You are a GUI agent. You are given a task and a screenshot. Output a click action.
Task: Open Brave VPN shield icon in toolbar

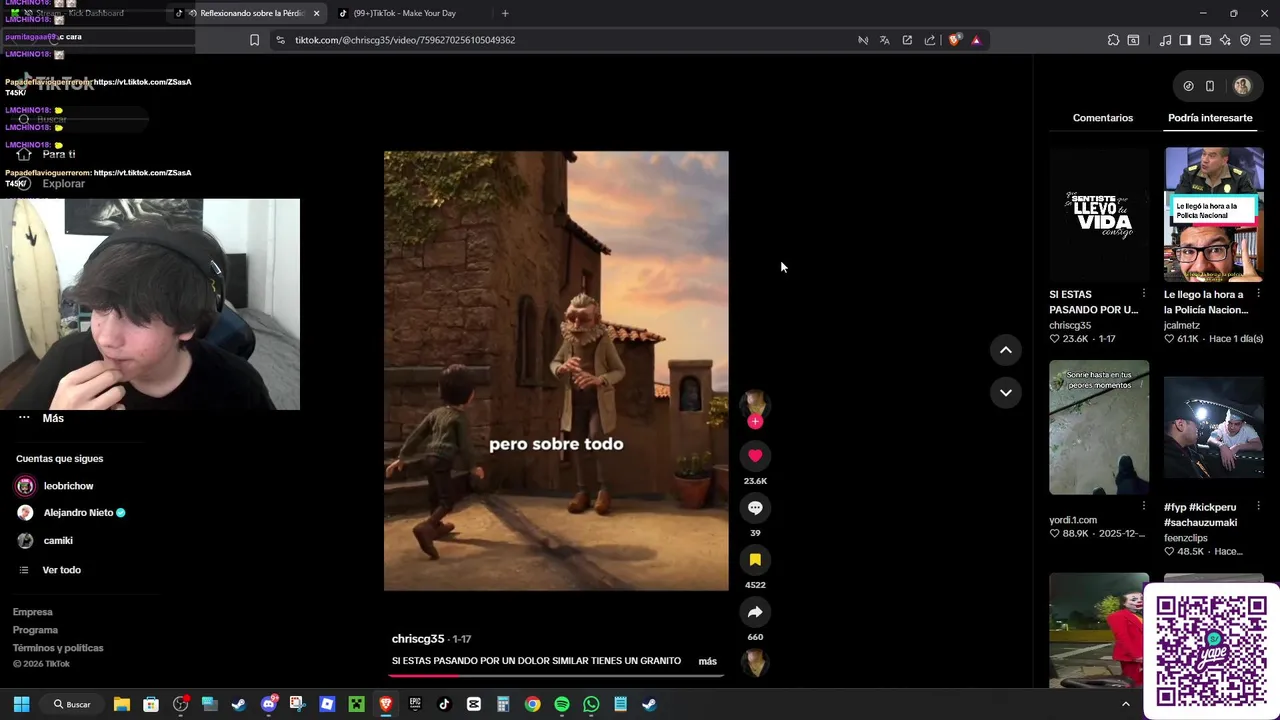click(1245, 40)
